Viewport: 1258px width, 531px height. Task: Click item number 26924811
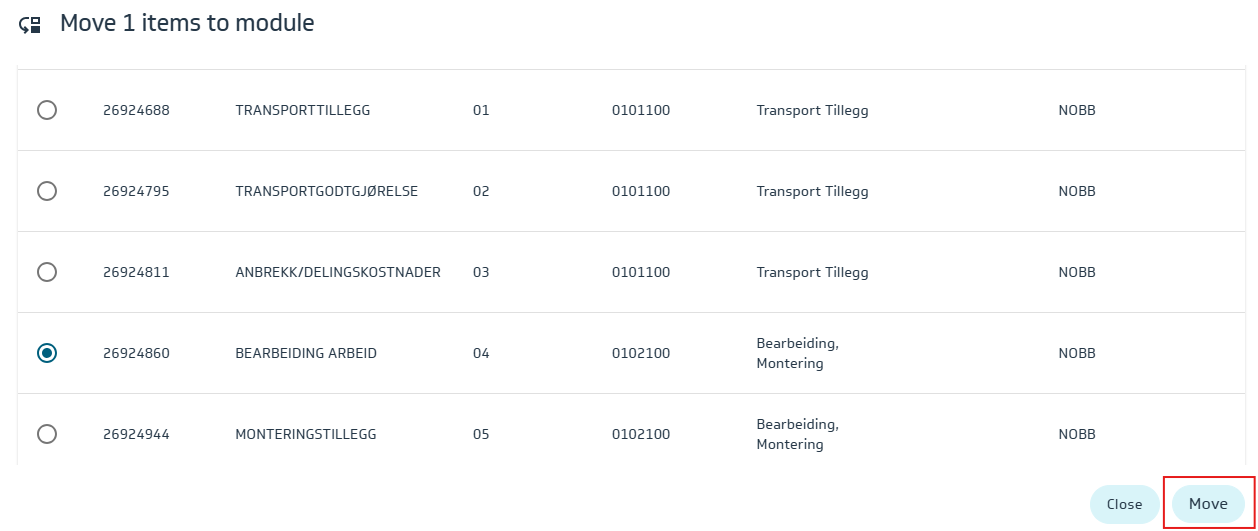click(x=136, y=272)
